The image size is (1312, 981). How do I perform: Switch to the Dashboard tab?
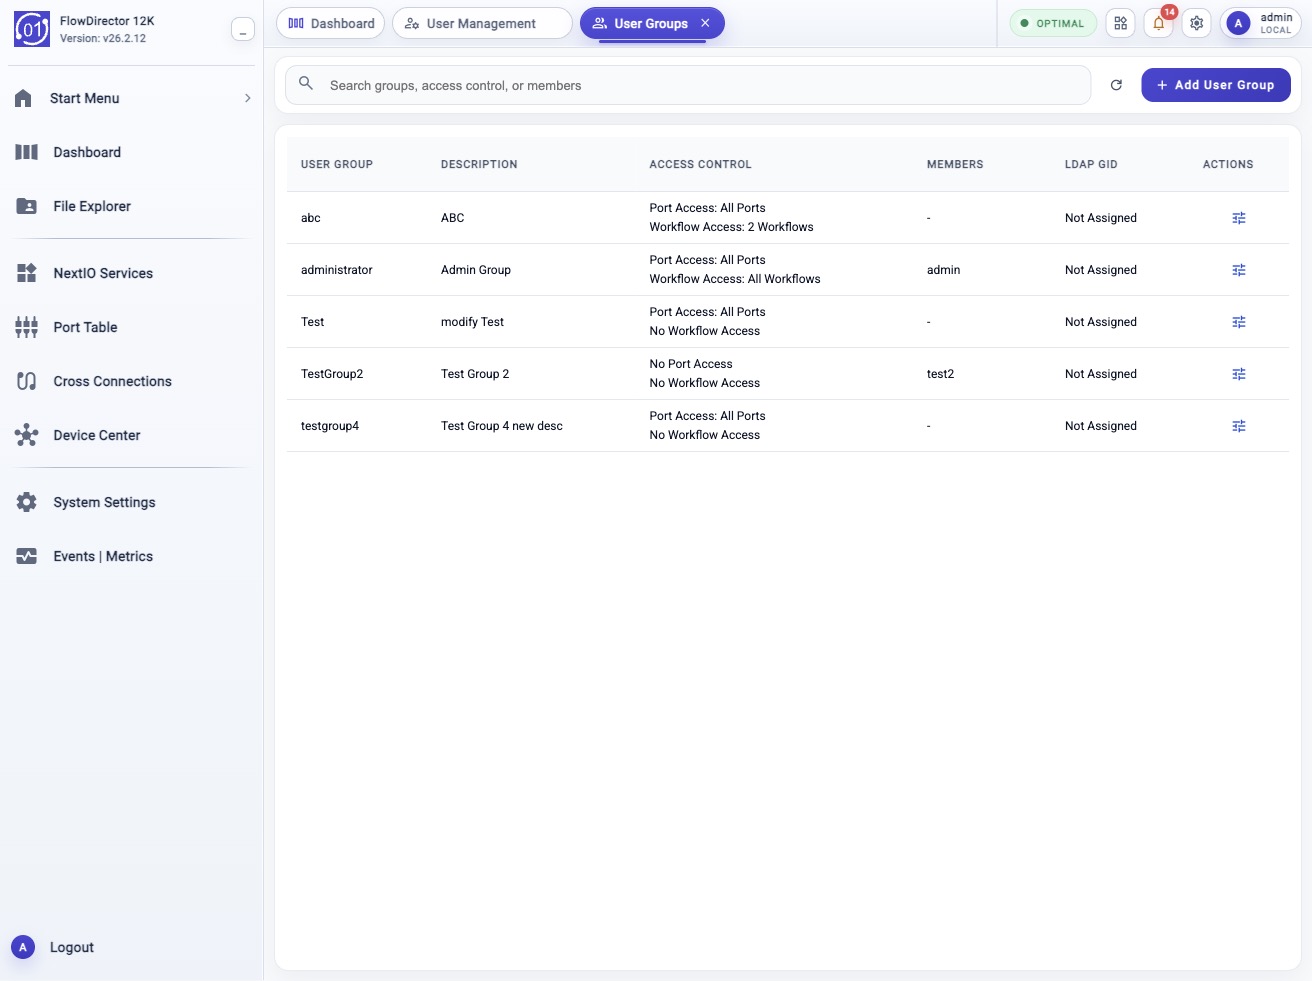pos(331,23)
